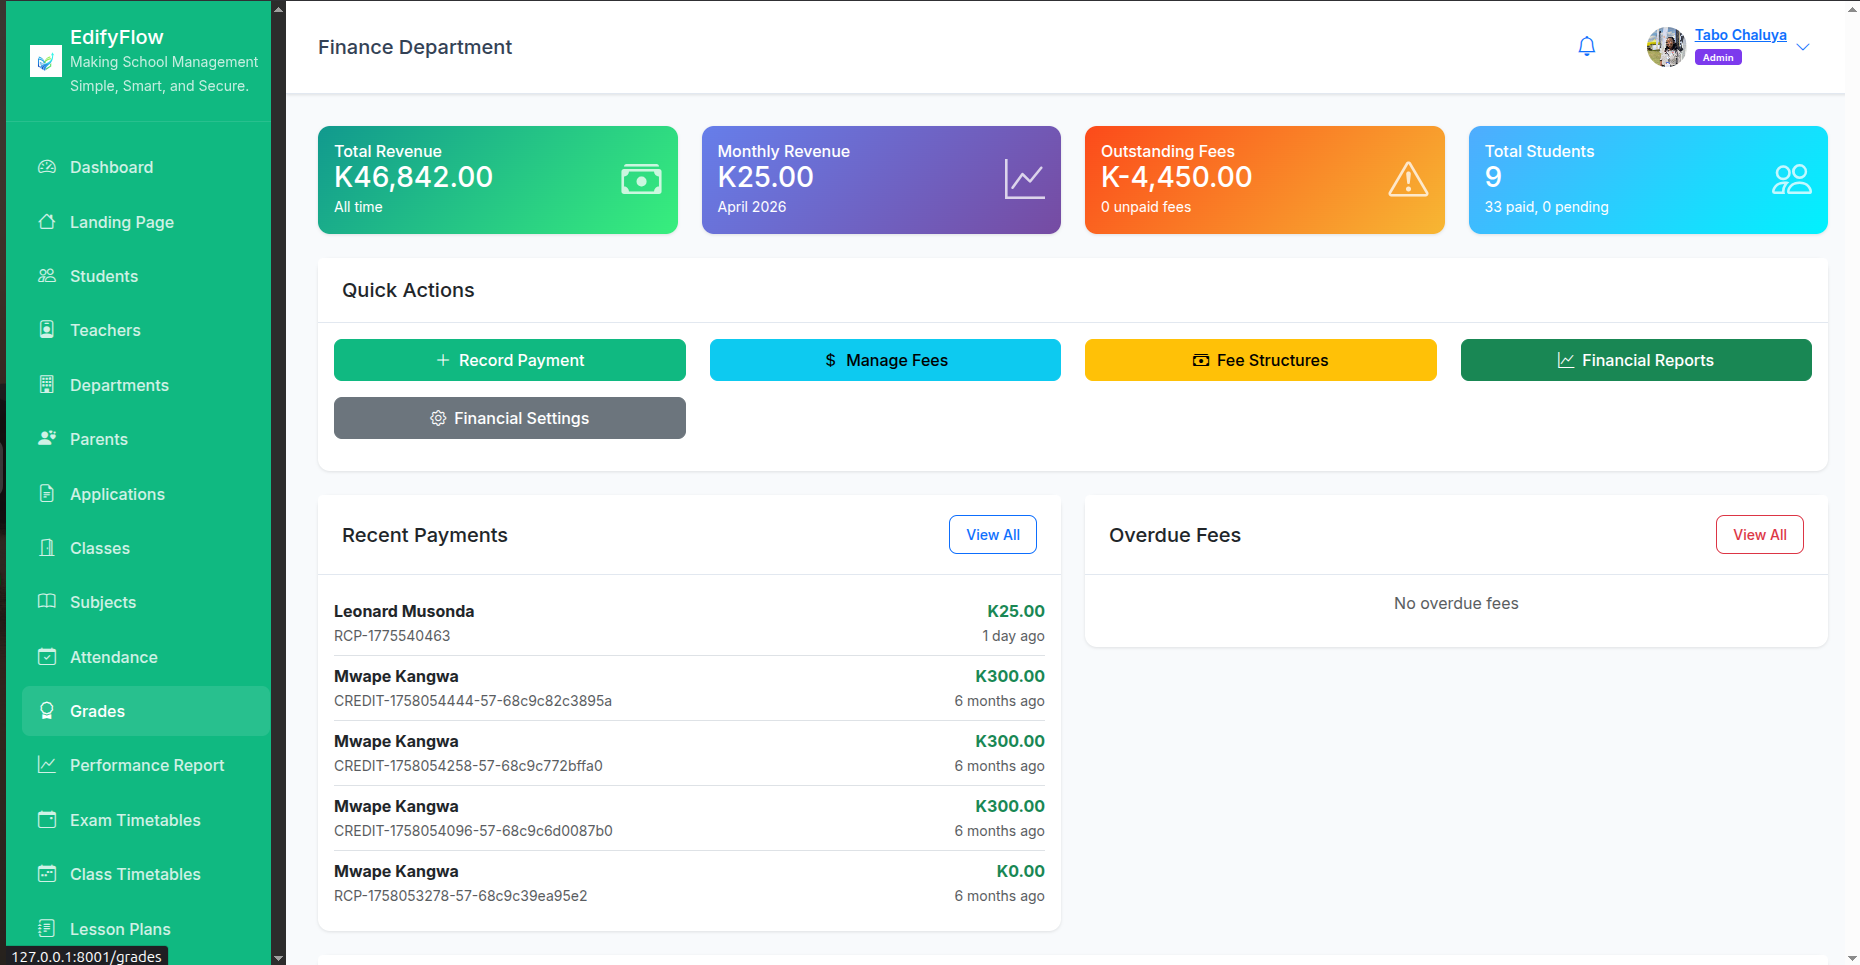Click CREDIT-1758054444-57-68c9c82c3895a reference
This screenshot has width=1860, height=965.
point(473,701)
